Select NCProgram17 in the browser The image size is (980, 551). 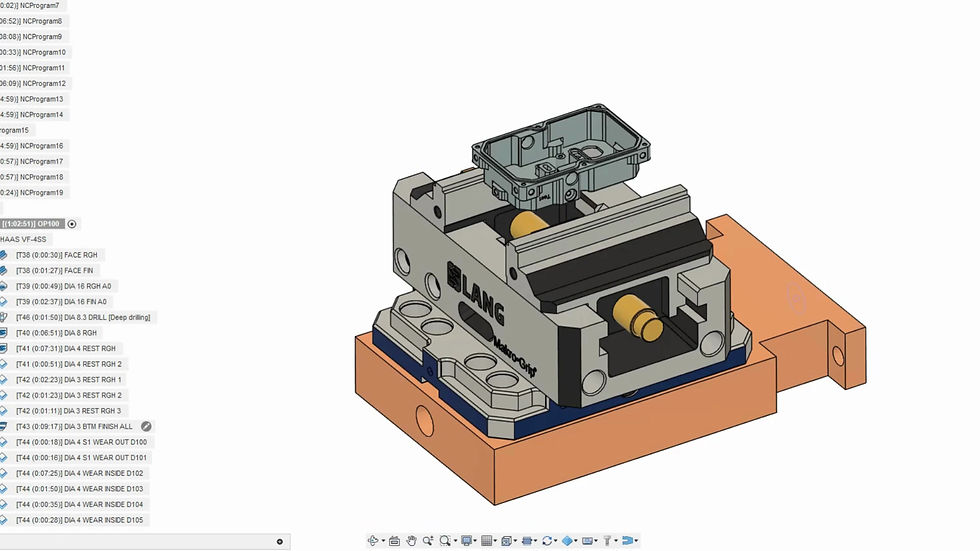click(x=33, y=162)
